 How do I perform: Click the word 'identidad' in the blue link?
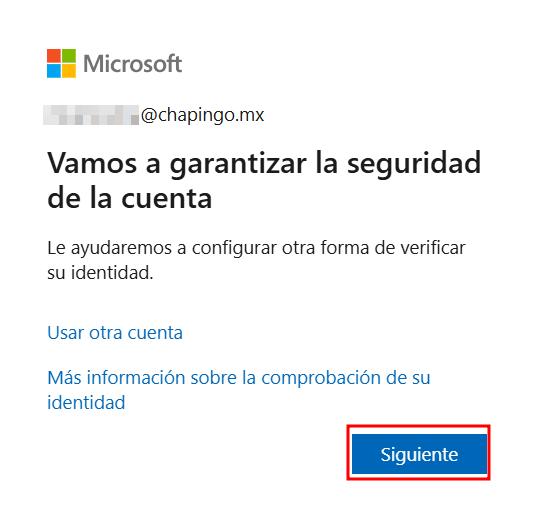tap(86, 402)
